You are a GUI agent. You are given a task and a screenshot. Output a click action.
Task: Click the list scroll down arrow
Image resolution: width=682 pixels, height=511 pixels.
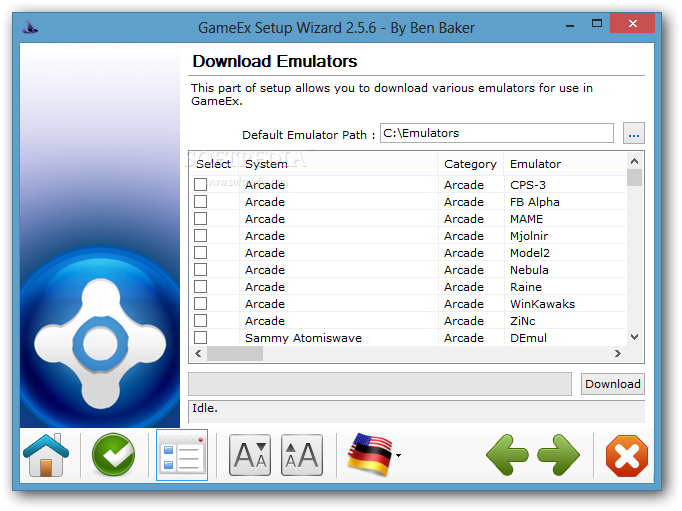(635, 337)
